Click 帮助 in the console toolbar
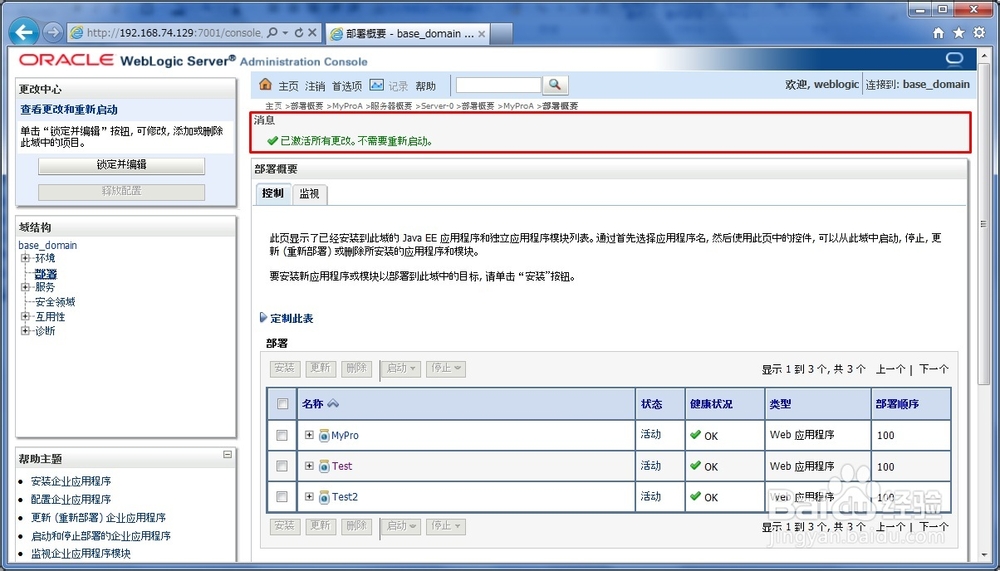This screenshot has width=1000, height=571. pyautogui.click(x=426, y=86)
